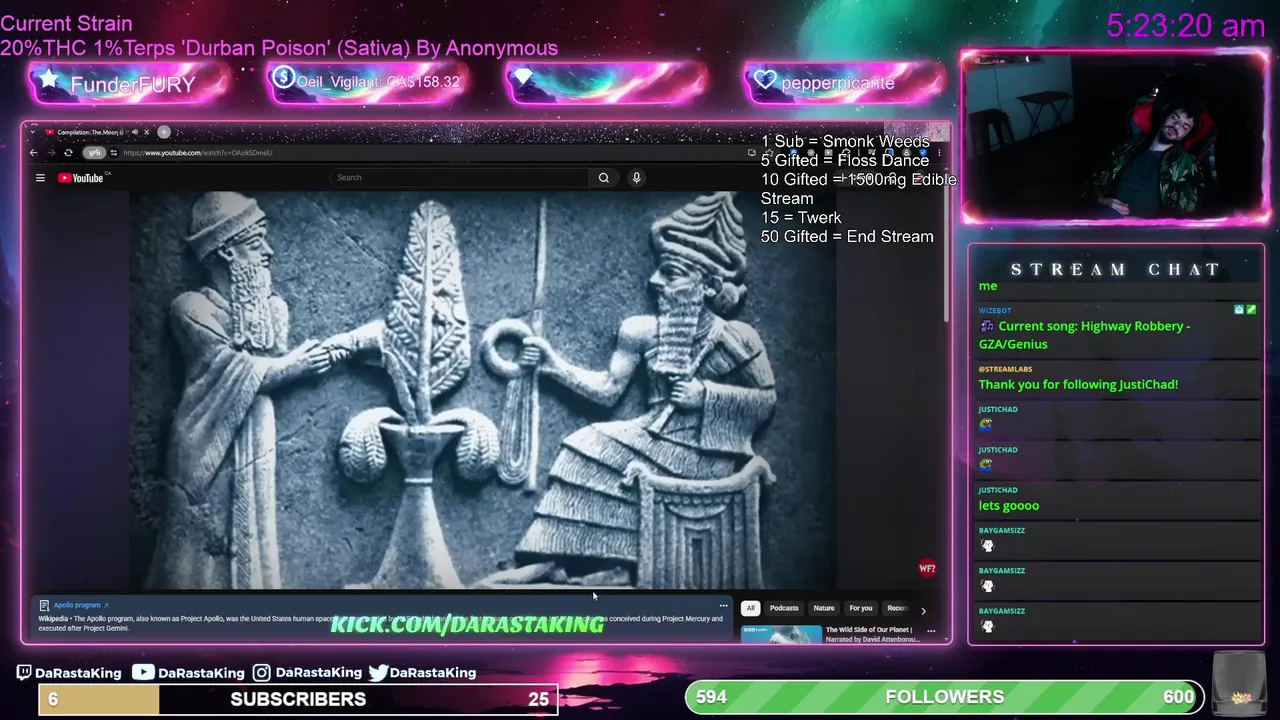Close the Compilation: The Moon browser tab
The image size is (1280, 720).
[x=146, y=132]
